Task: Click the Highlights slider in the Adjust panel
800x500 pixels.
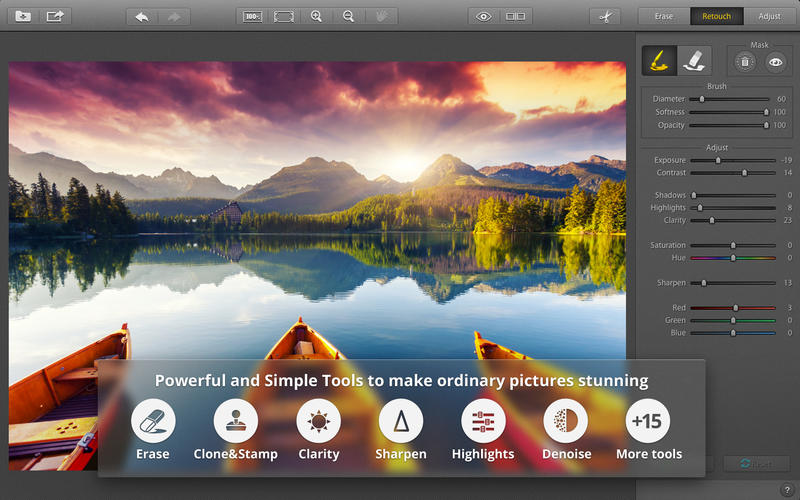Action: (733, 208)
